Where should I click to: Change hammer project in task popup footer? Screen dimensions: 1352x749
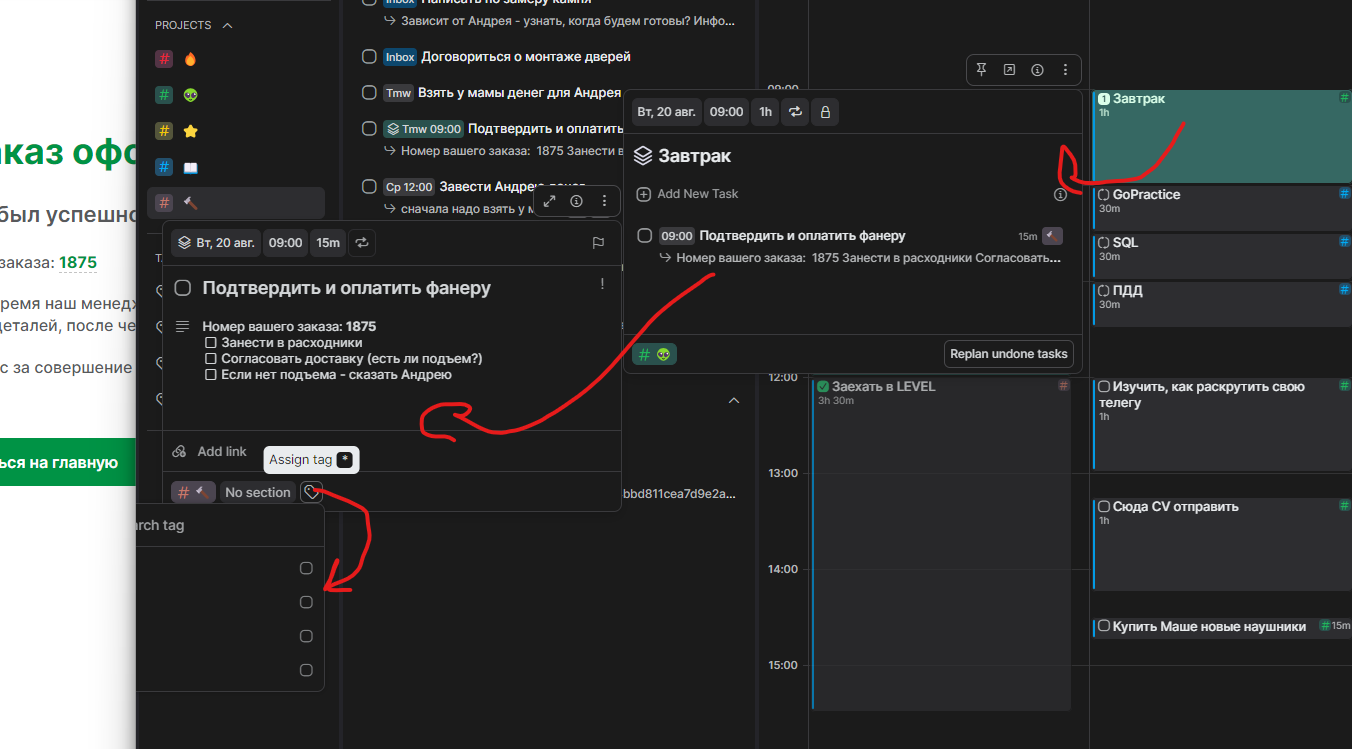click(193, 492)
